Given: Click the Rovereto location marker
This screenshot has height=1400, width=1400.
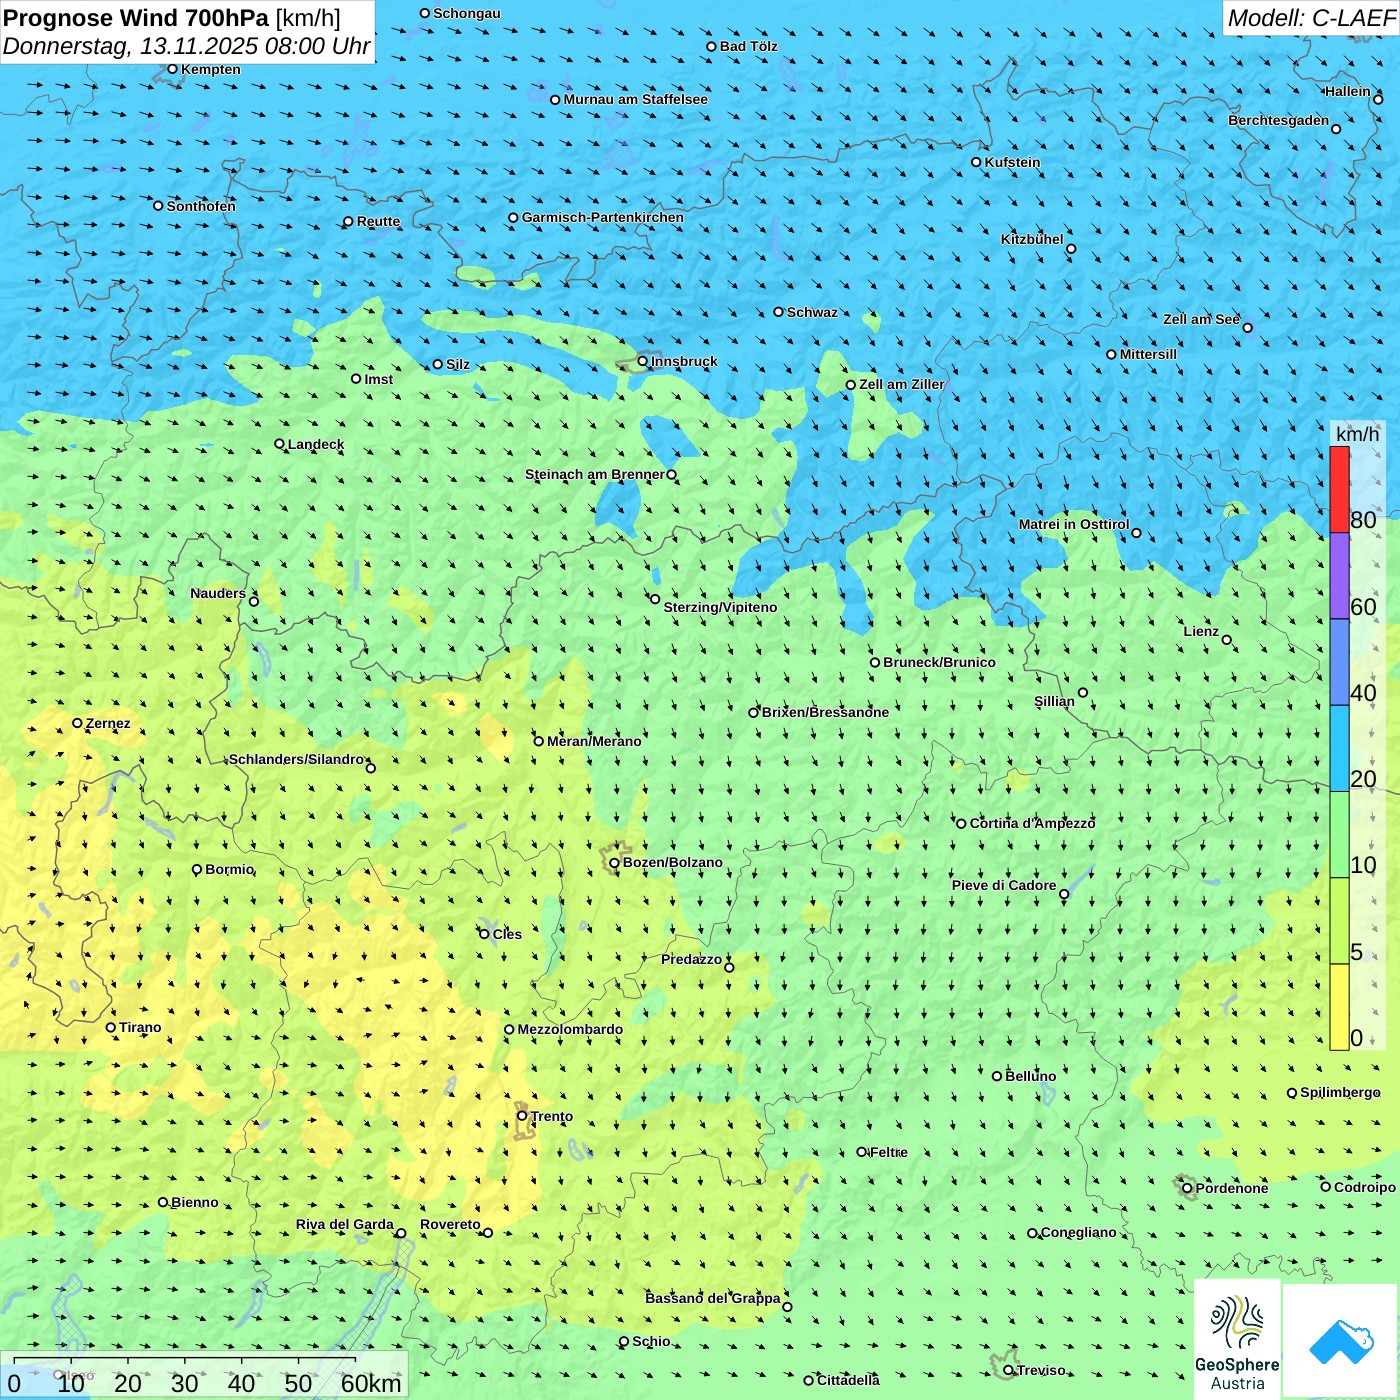Looking at the screenshot, I should (x=488, y=1233).
